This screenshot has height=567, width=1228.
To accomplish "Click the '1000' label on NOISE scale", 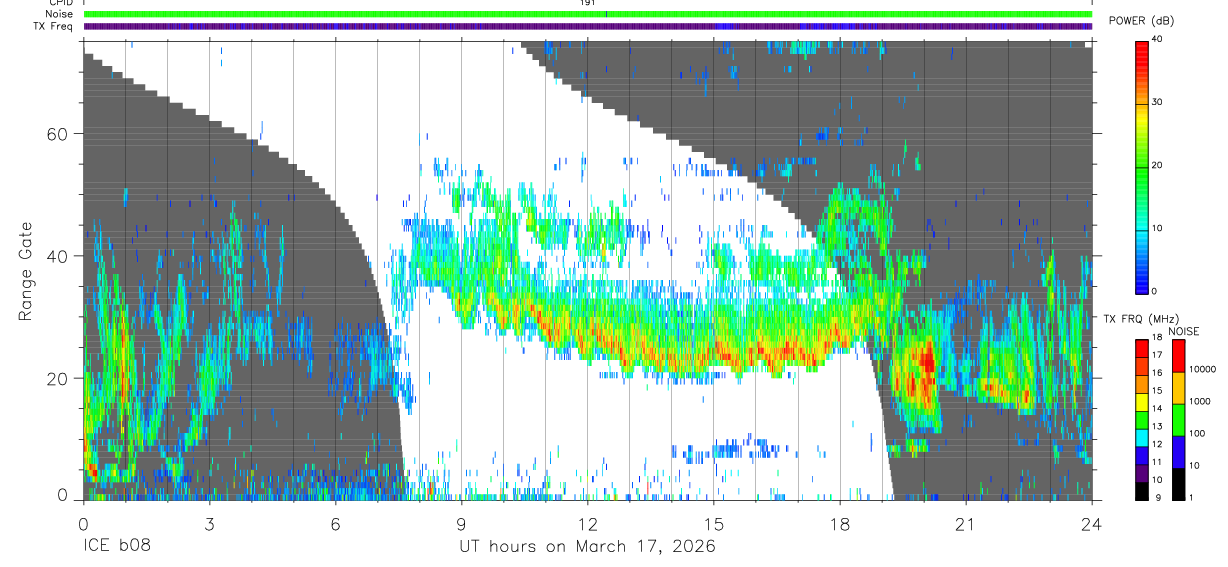I will pyautogui.click(x=1200, y=401).
